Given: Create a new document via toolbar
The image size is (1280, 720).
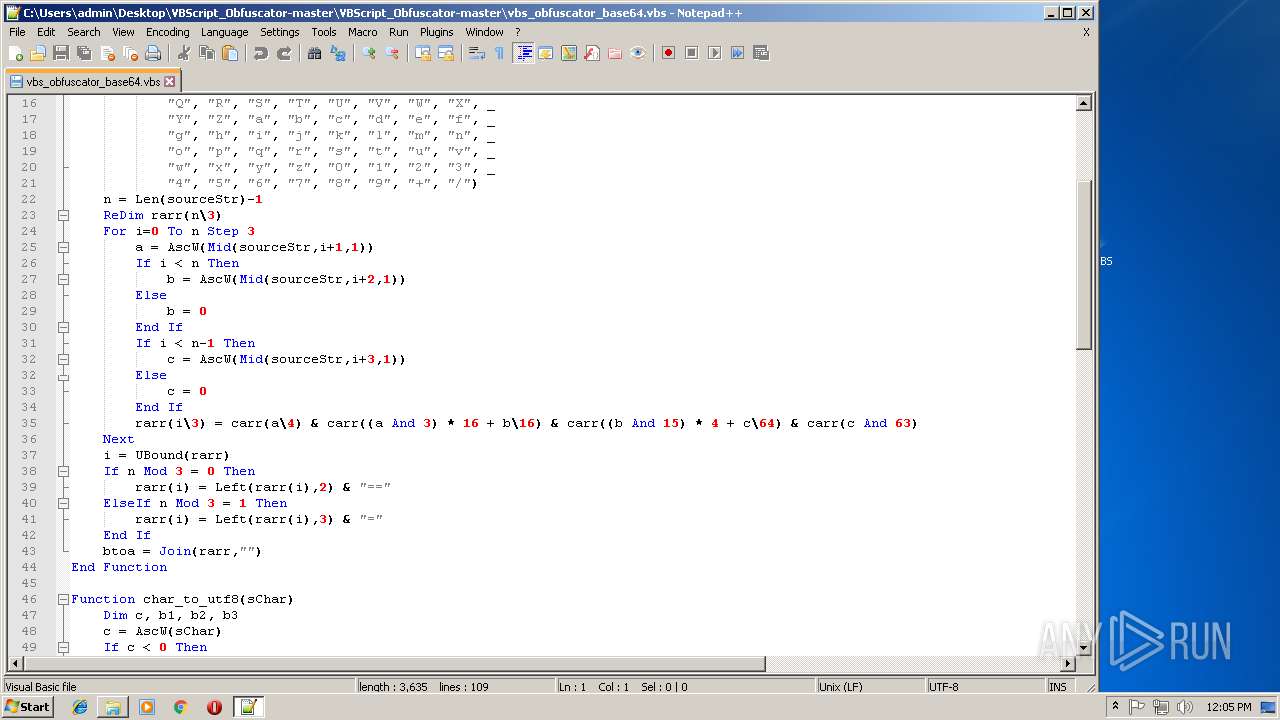Looking at the screenshot, I should pyautogui.click(x=16, y=53).
